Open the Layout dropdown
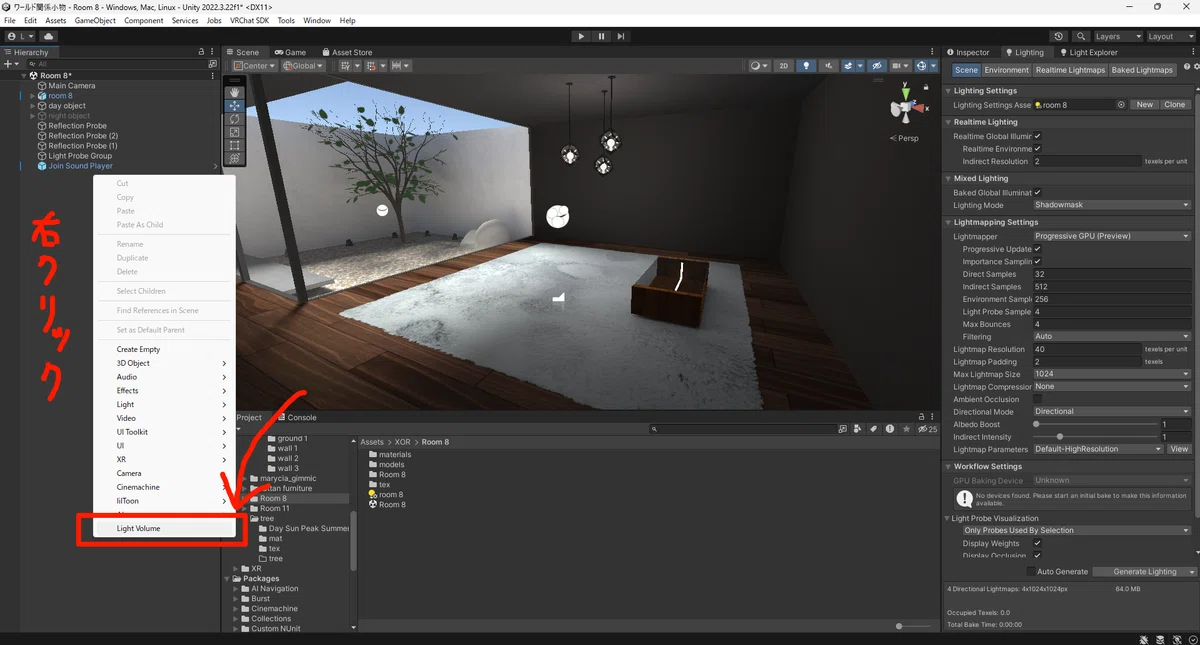 1170,36
